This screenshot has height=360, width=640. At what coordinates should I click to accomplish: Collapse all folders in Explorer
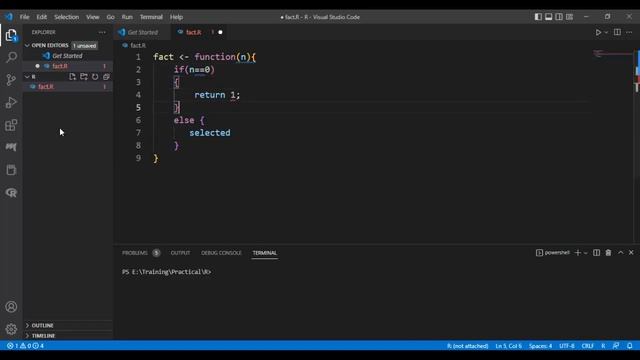tap(107, 77)
